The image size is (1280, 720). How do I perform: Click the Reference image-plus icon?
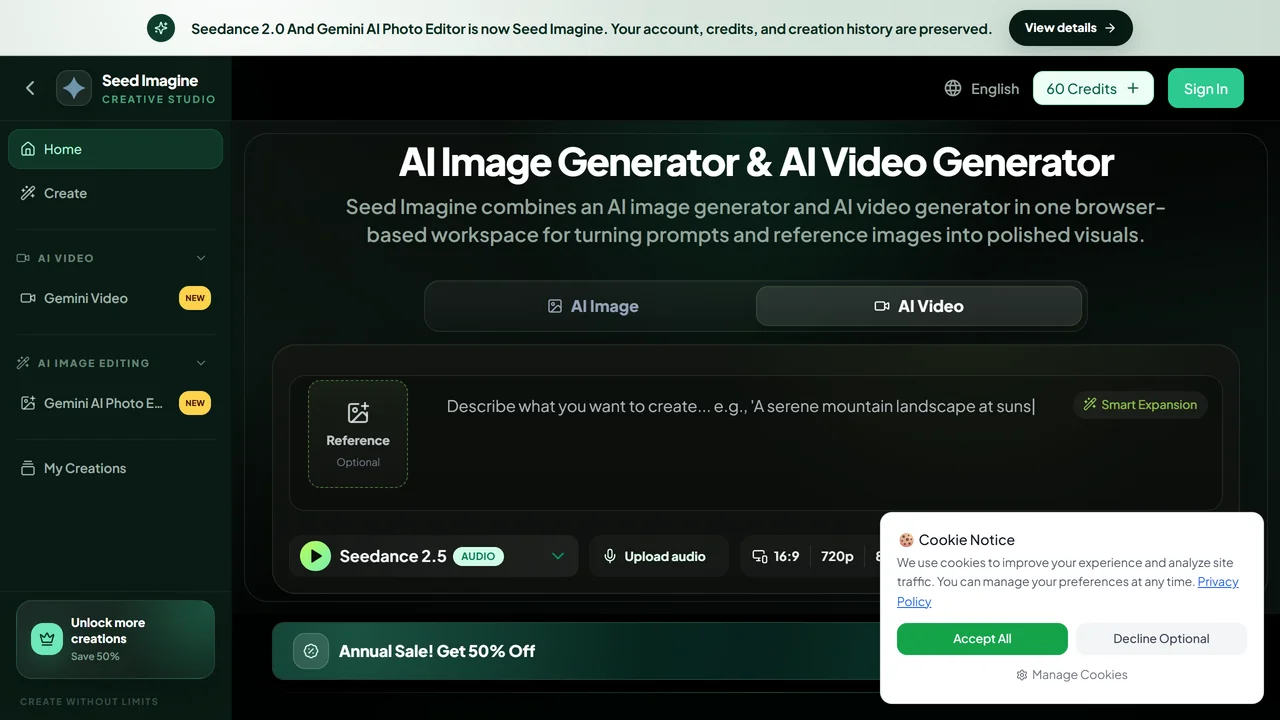pyautogui.click(x=358, y=412)
